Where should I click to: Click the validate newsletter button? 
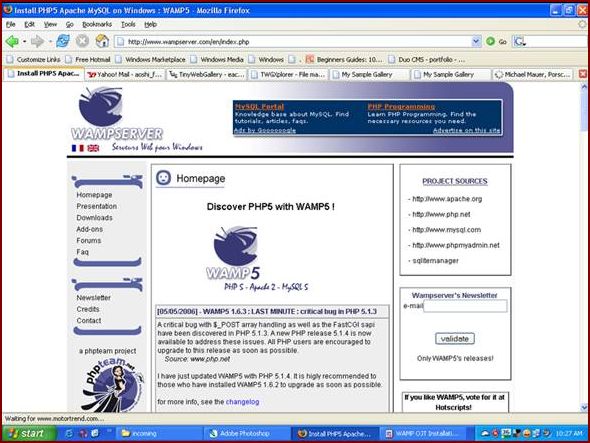coord(455,339)
